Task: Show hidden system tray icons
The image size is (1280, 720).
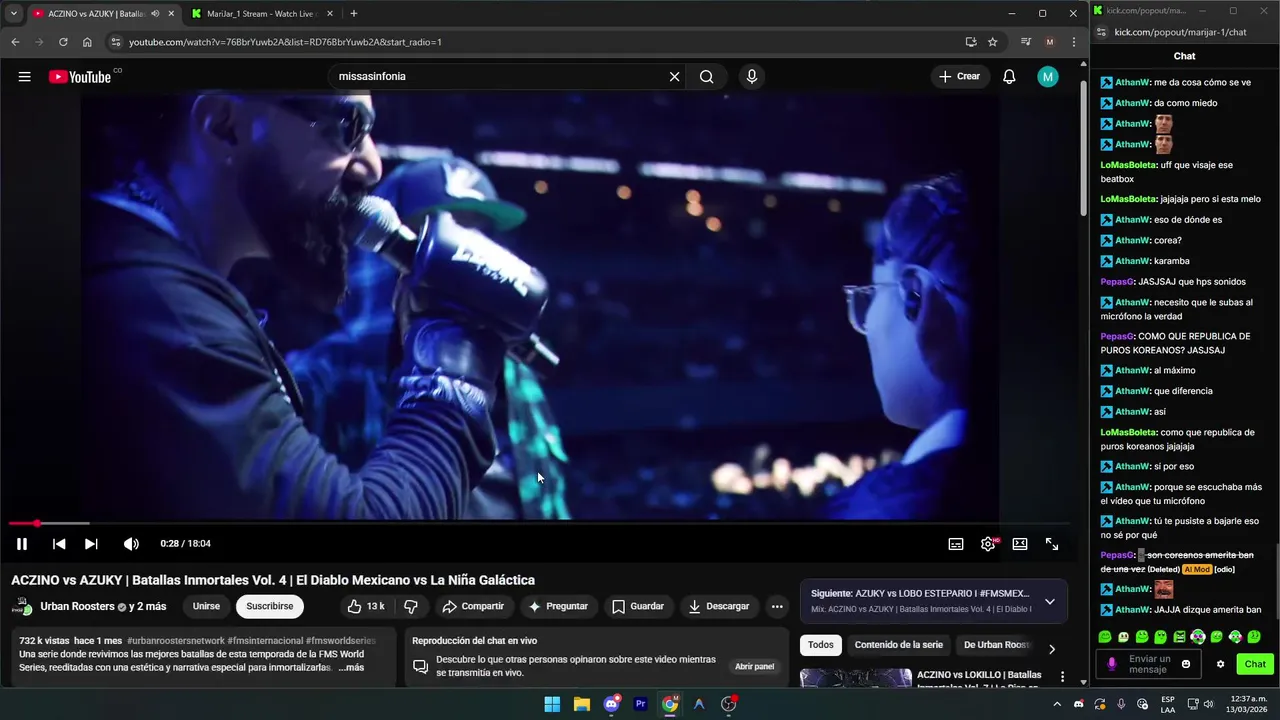Action: click(1057, 704)
